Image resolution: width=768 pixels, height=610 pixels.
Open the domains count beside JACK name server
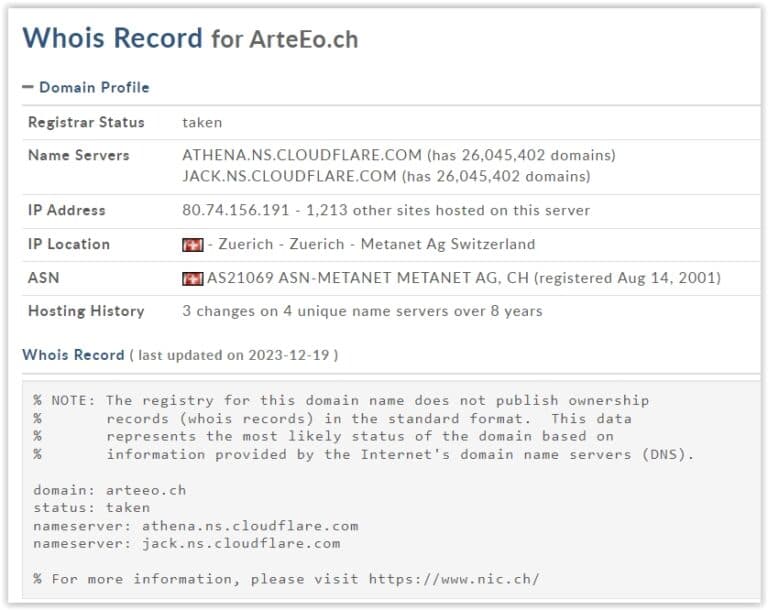click(x=496, y=177)
